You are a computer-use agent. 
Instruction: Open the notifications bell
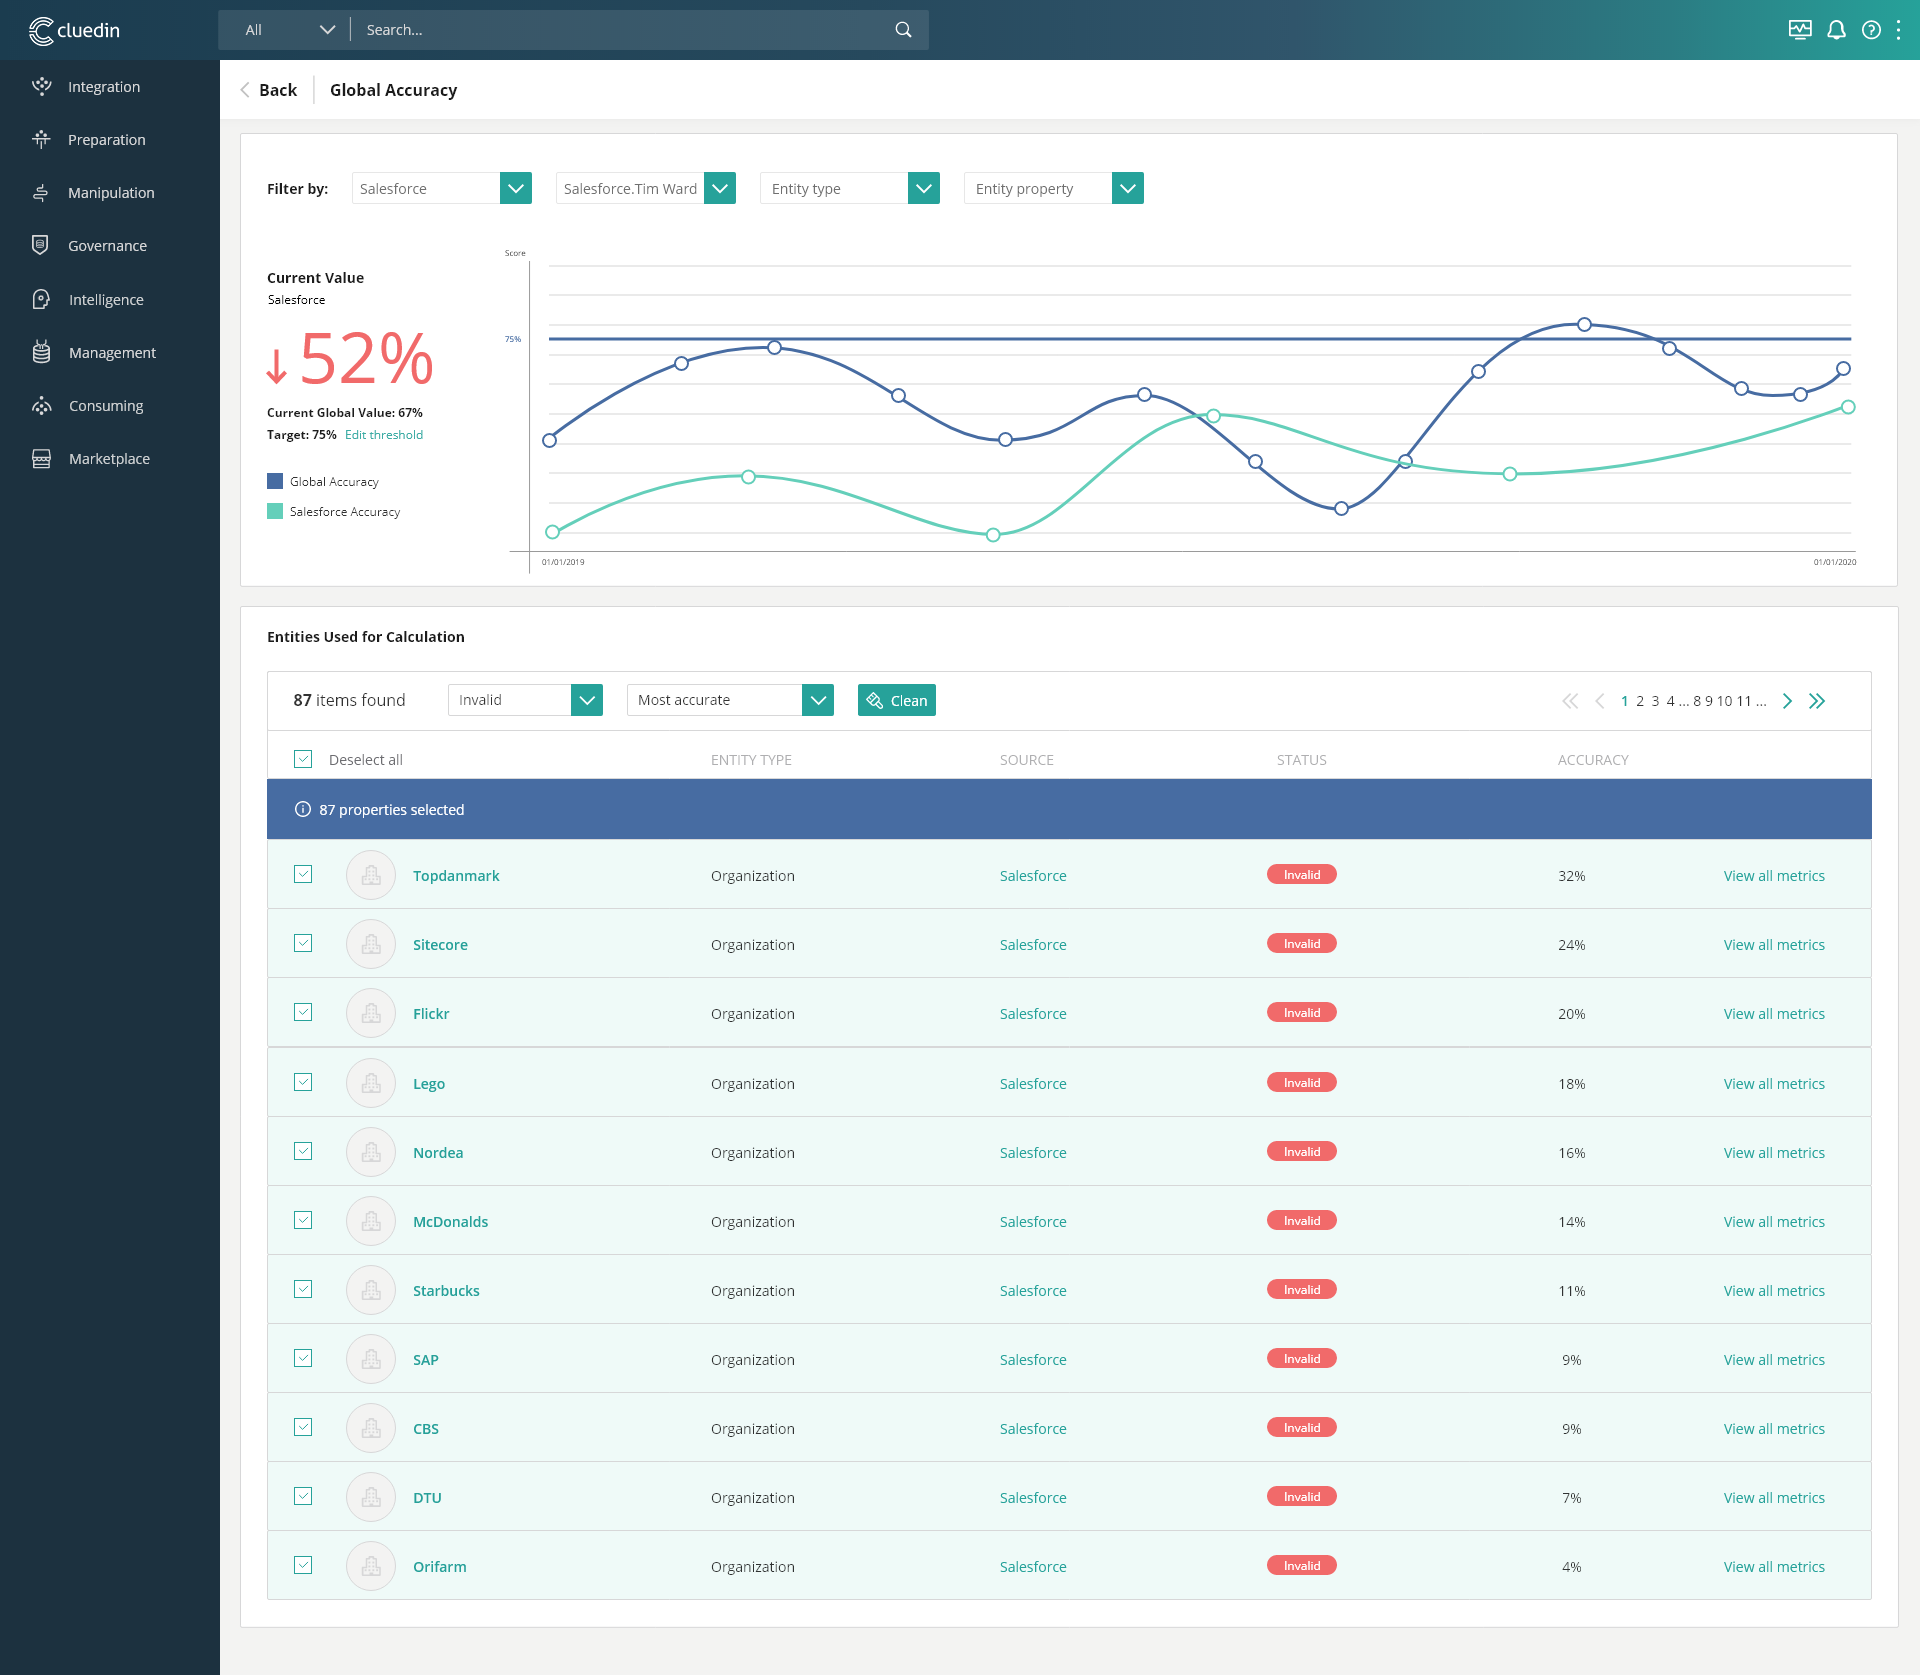[x=1836, y=30]
